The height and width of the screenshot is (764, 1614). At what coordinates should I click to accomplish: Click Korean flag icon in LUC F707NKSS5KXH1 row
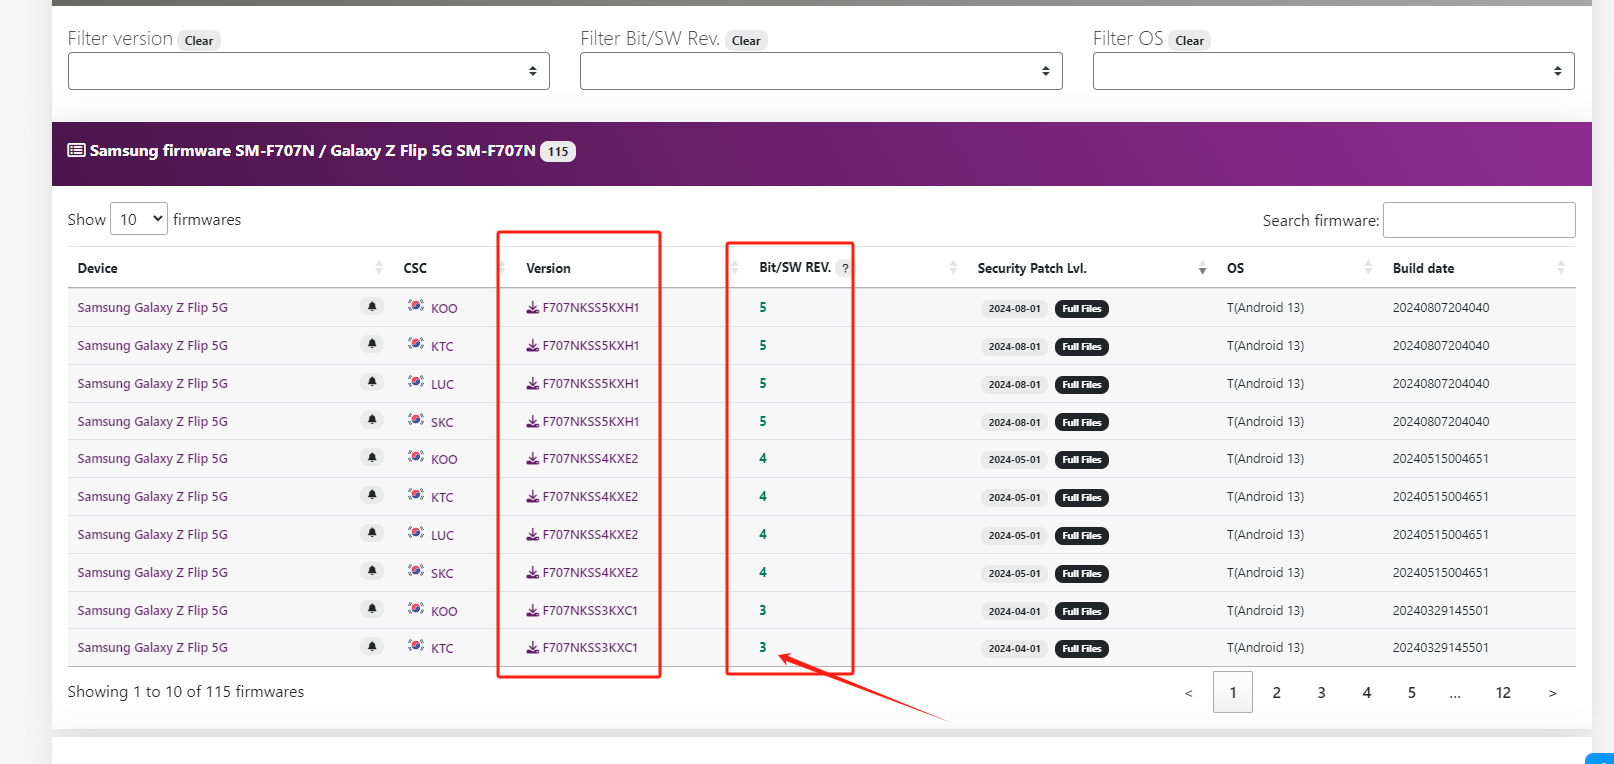point(416,381)
